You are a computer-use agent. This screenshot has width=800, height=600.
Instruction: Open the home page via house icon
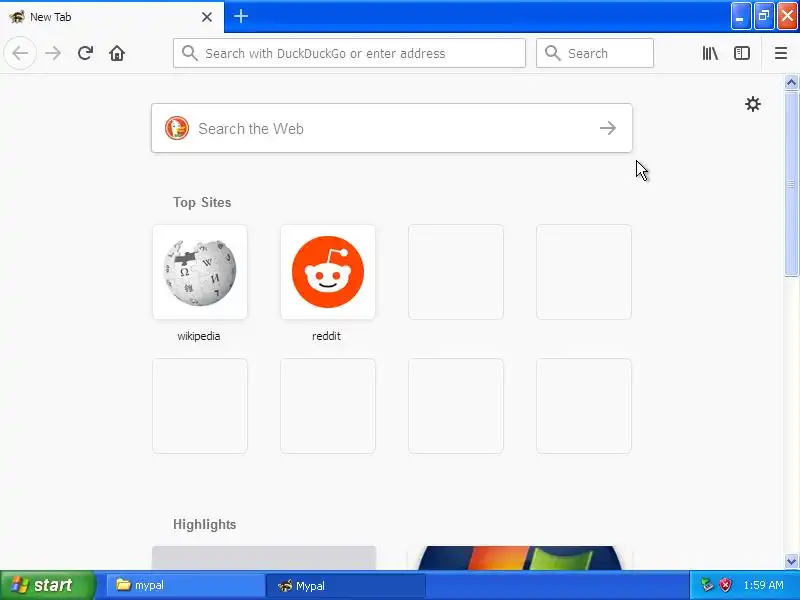[x=117, y=53]
